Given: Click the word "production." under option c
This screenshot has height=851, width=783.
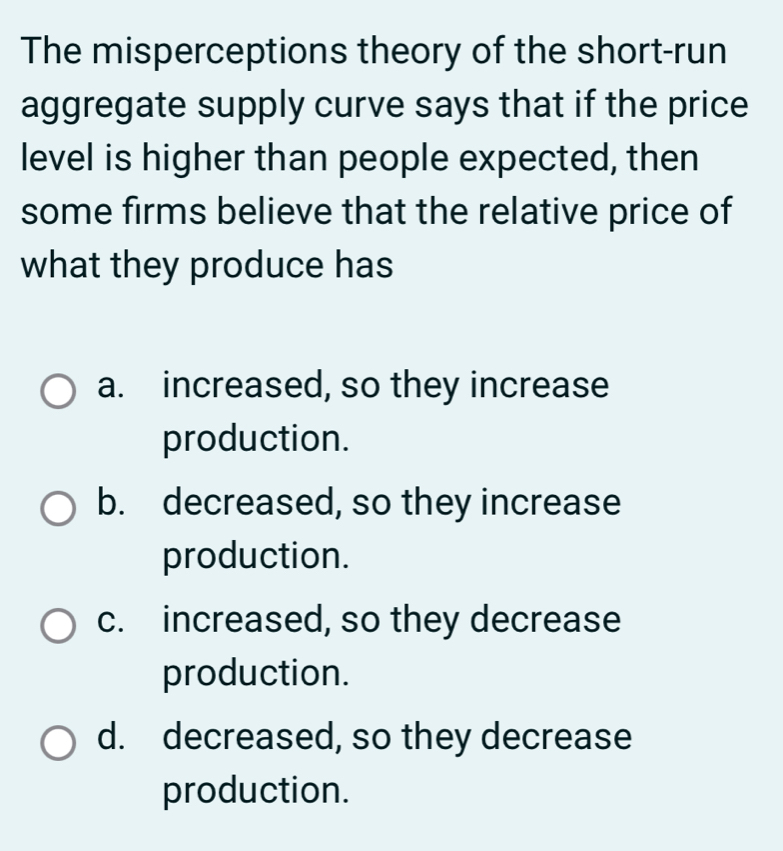Looking at the screenshot, I should coord(257,673).
